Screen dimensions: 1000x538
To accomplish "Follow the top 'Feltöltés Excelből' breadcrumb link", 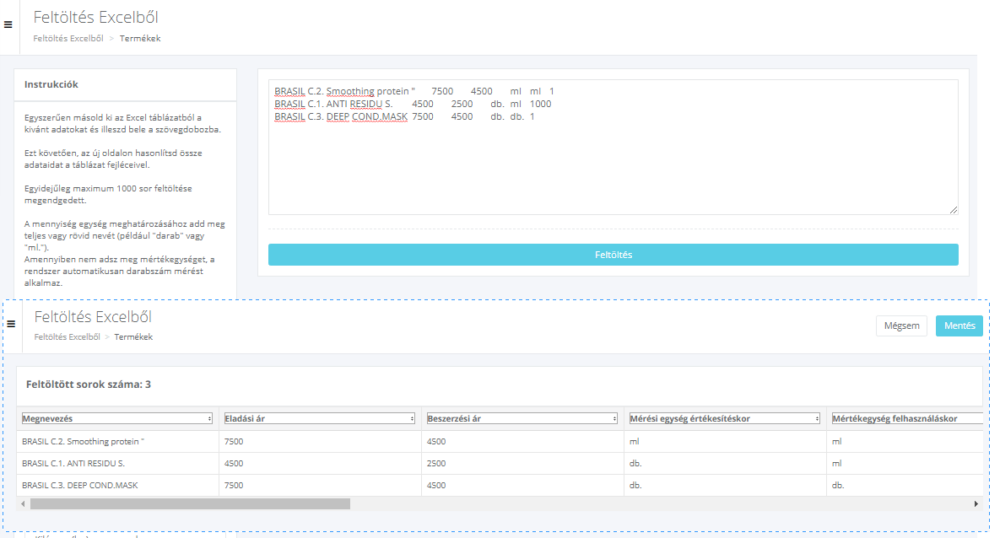I will tap(68, 38).
